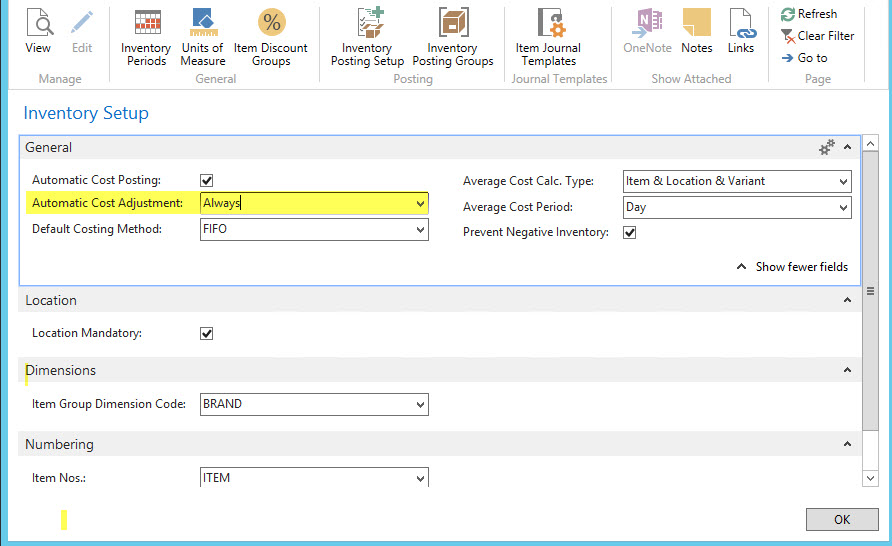Collapse the Dimensions section header
Image resolution: width=892 pixels, height=546 pixels.
(x=848, y=371)
